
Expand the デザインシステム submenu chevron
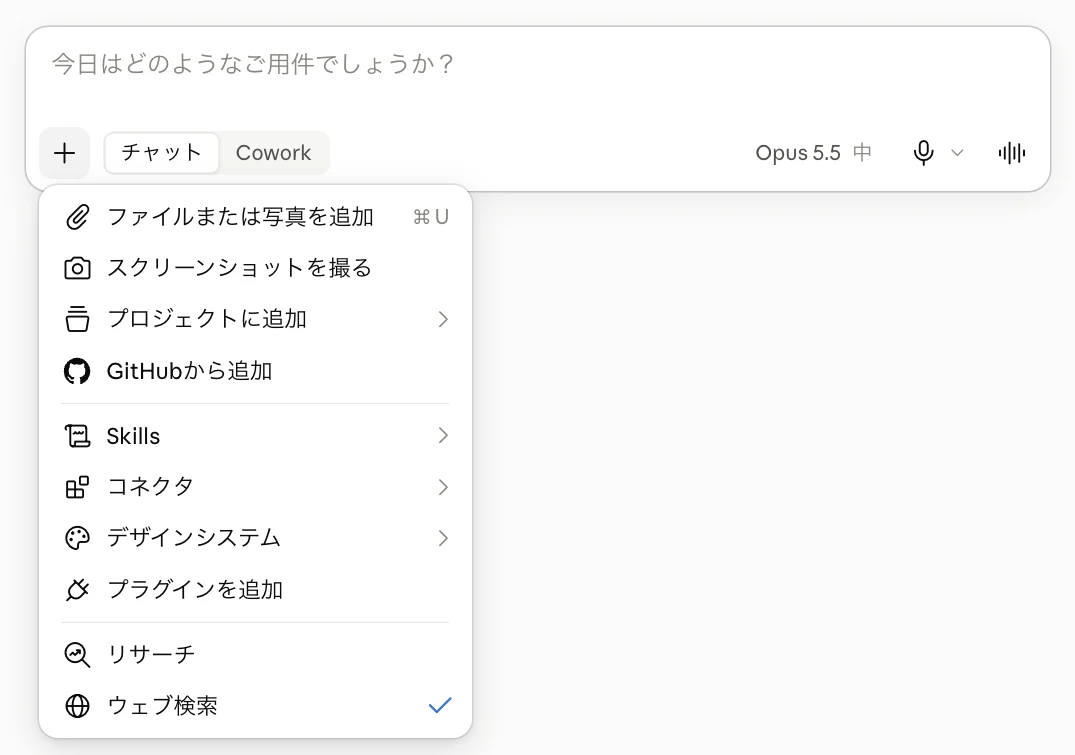443,538
